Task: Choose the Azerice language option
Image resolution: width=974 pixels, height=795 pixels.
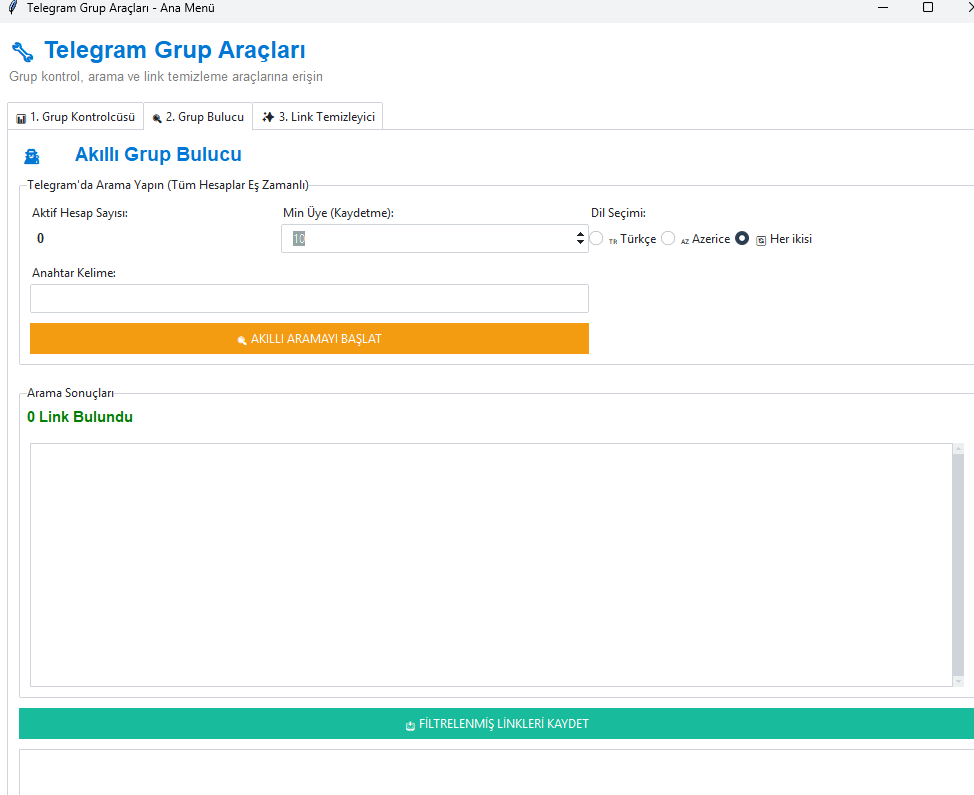Action: tap(668, 239)
